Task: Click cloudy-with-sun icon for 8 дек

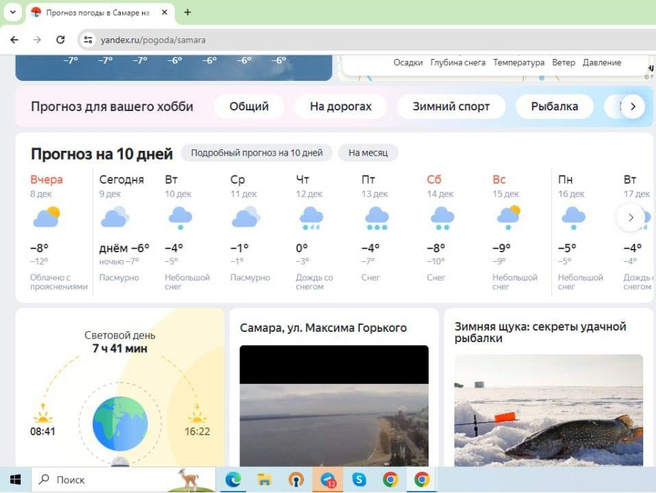Action: (x=46, y=217)
